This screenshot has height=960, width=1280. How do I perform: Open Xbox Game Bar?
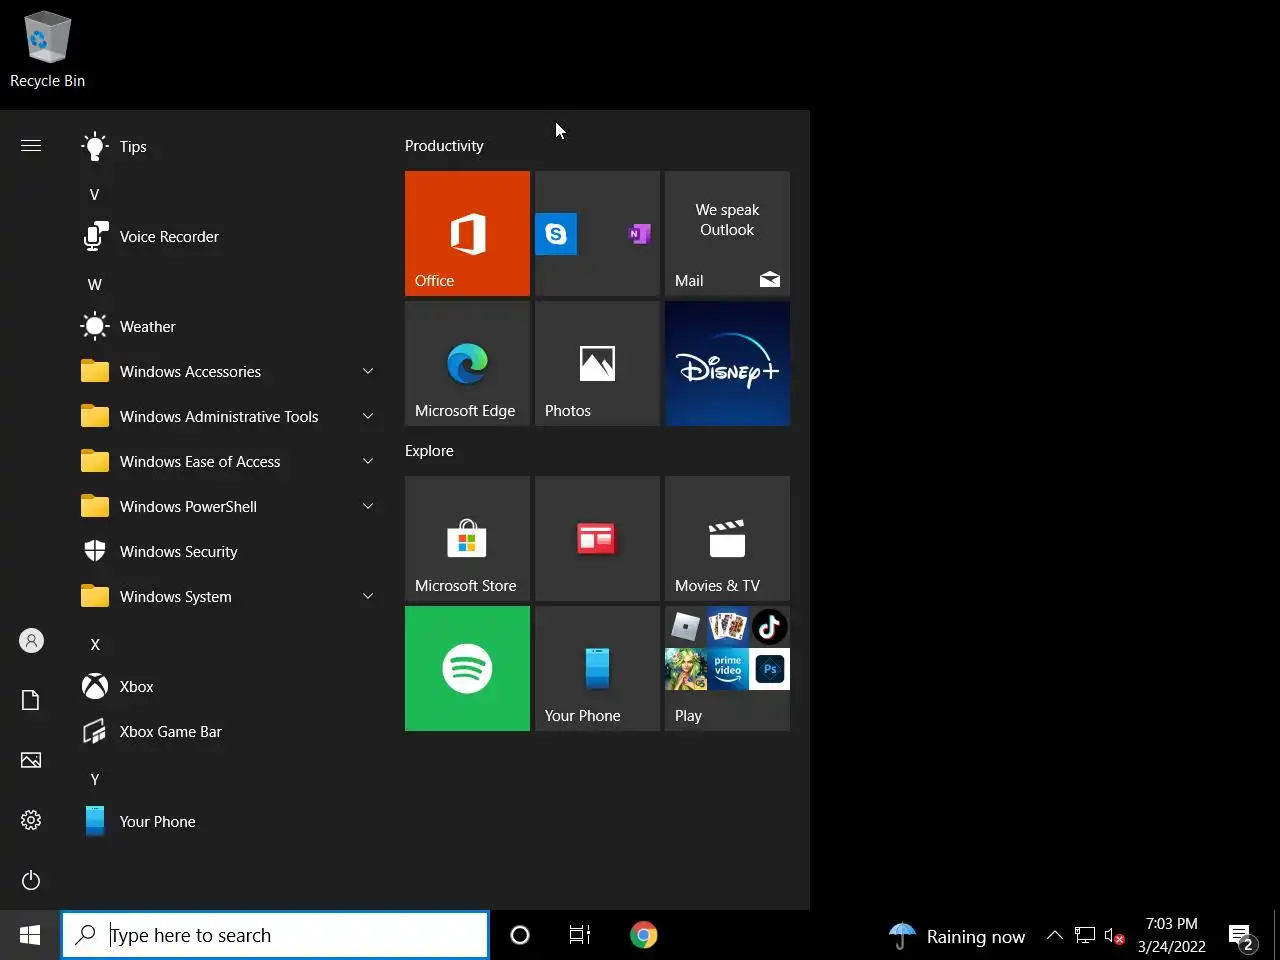[230, 732]
